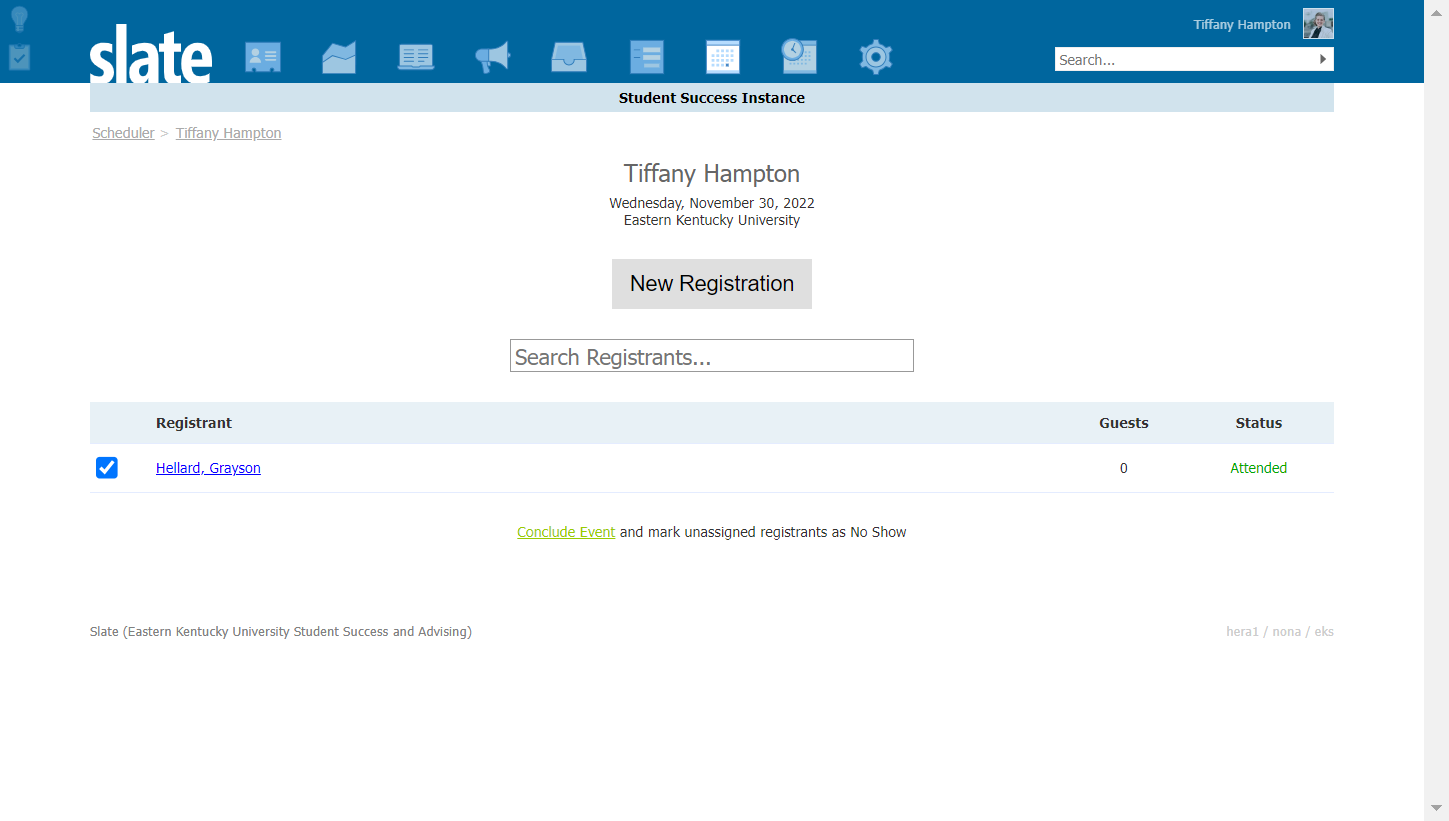Screen dimensions: 1449x821
Task: Focus the Search Registrants field
Action: [712, 356]
